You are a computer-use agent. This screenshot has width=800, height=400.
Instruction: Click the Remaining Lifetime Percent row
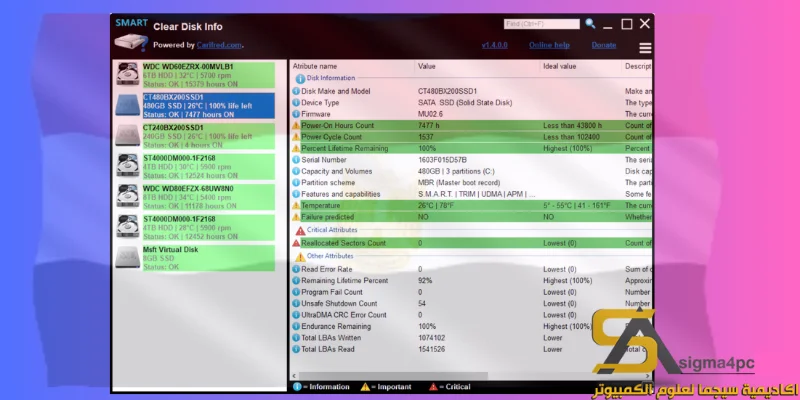[x=471, y=281]
